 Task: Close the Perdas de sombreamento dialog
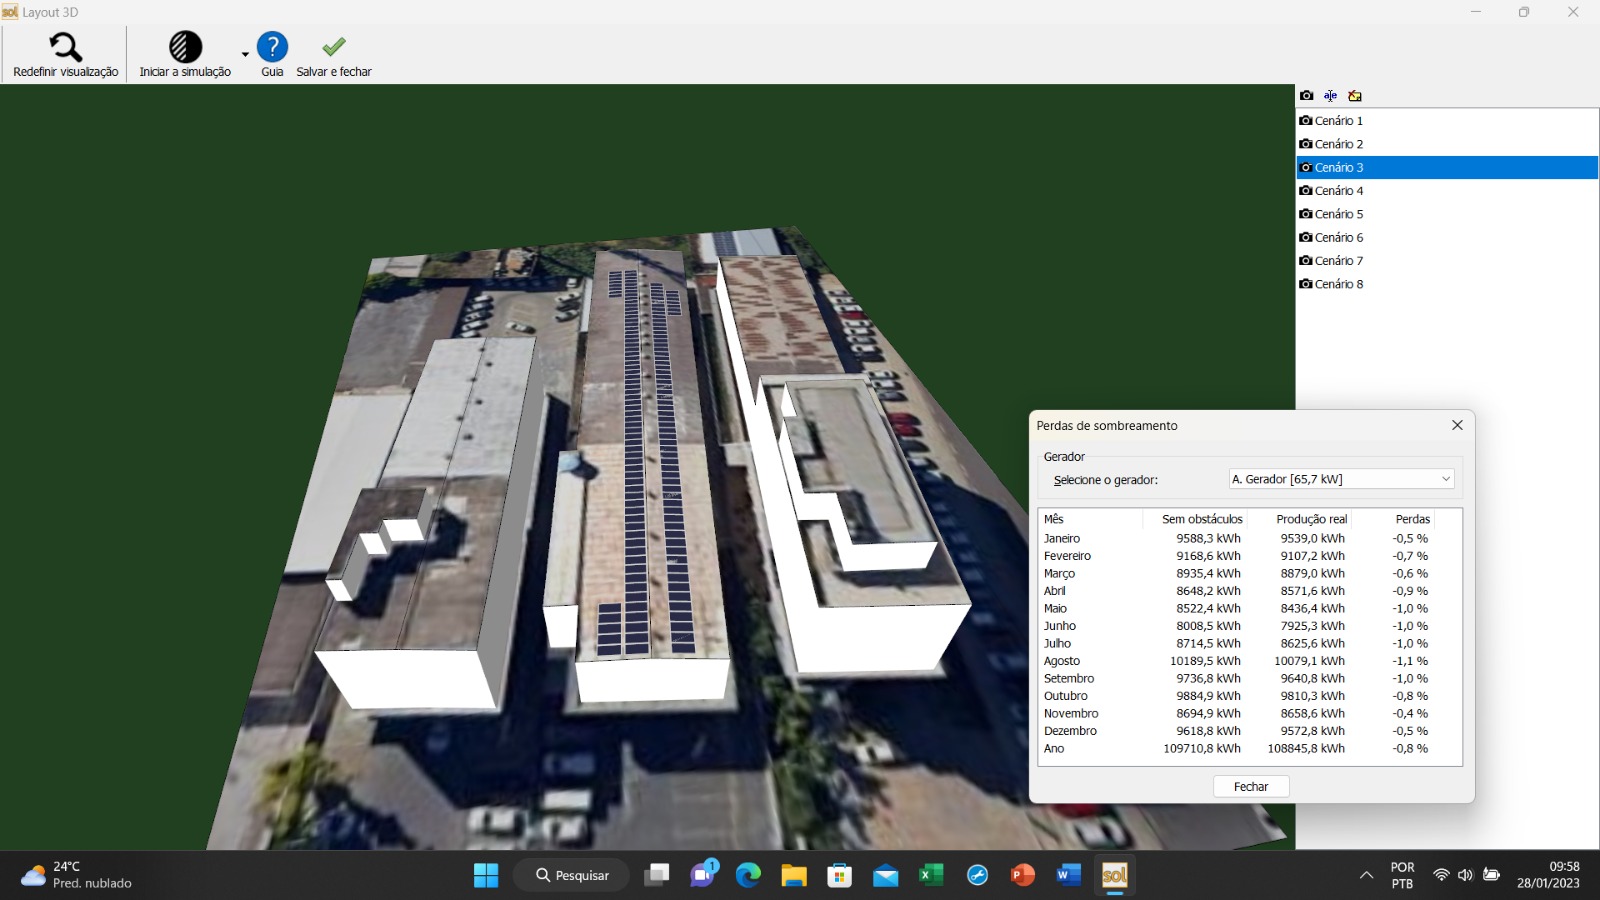click(x=1457, y=425)
